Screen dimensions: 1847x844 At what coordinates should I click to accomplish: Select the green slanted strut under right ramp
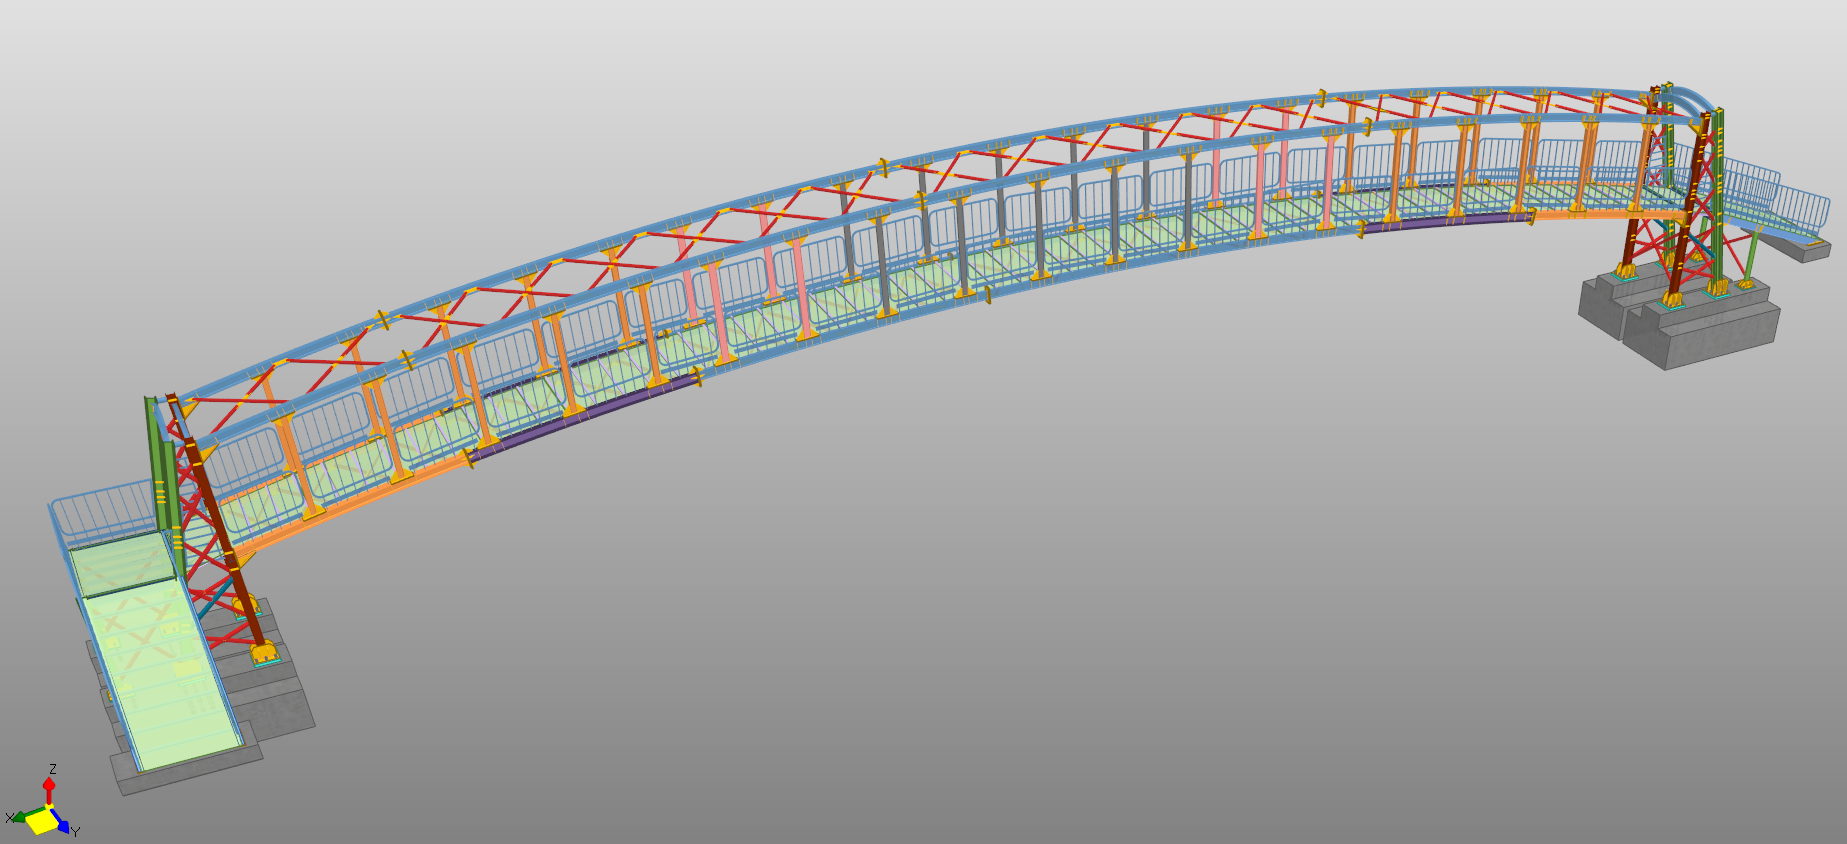(x=1753, y=255)
